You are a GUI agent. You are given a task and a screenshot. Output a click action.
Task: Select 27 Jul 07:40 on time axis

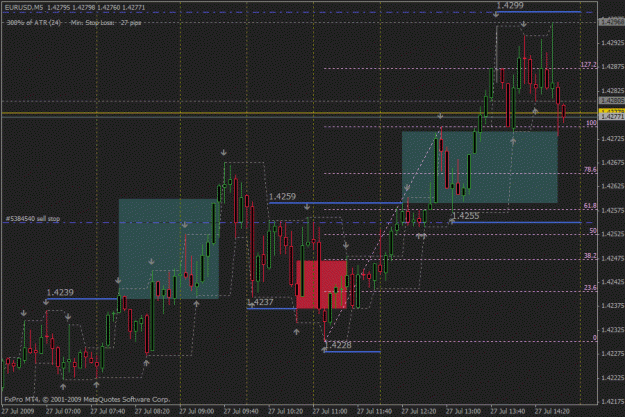[108, 411]
